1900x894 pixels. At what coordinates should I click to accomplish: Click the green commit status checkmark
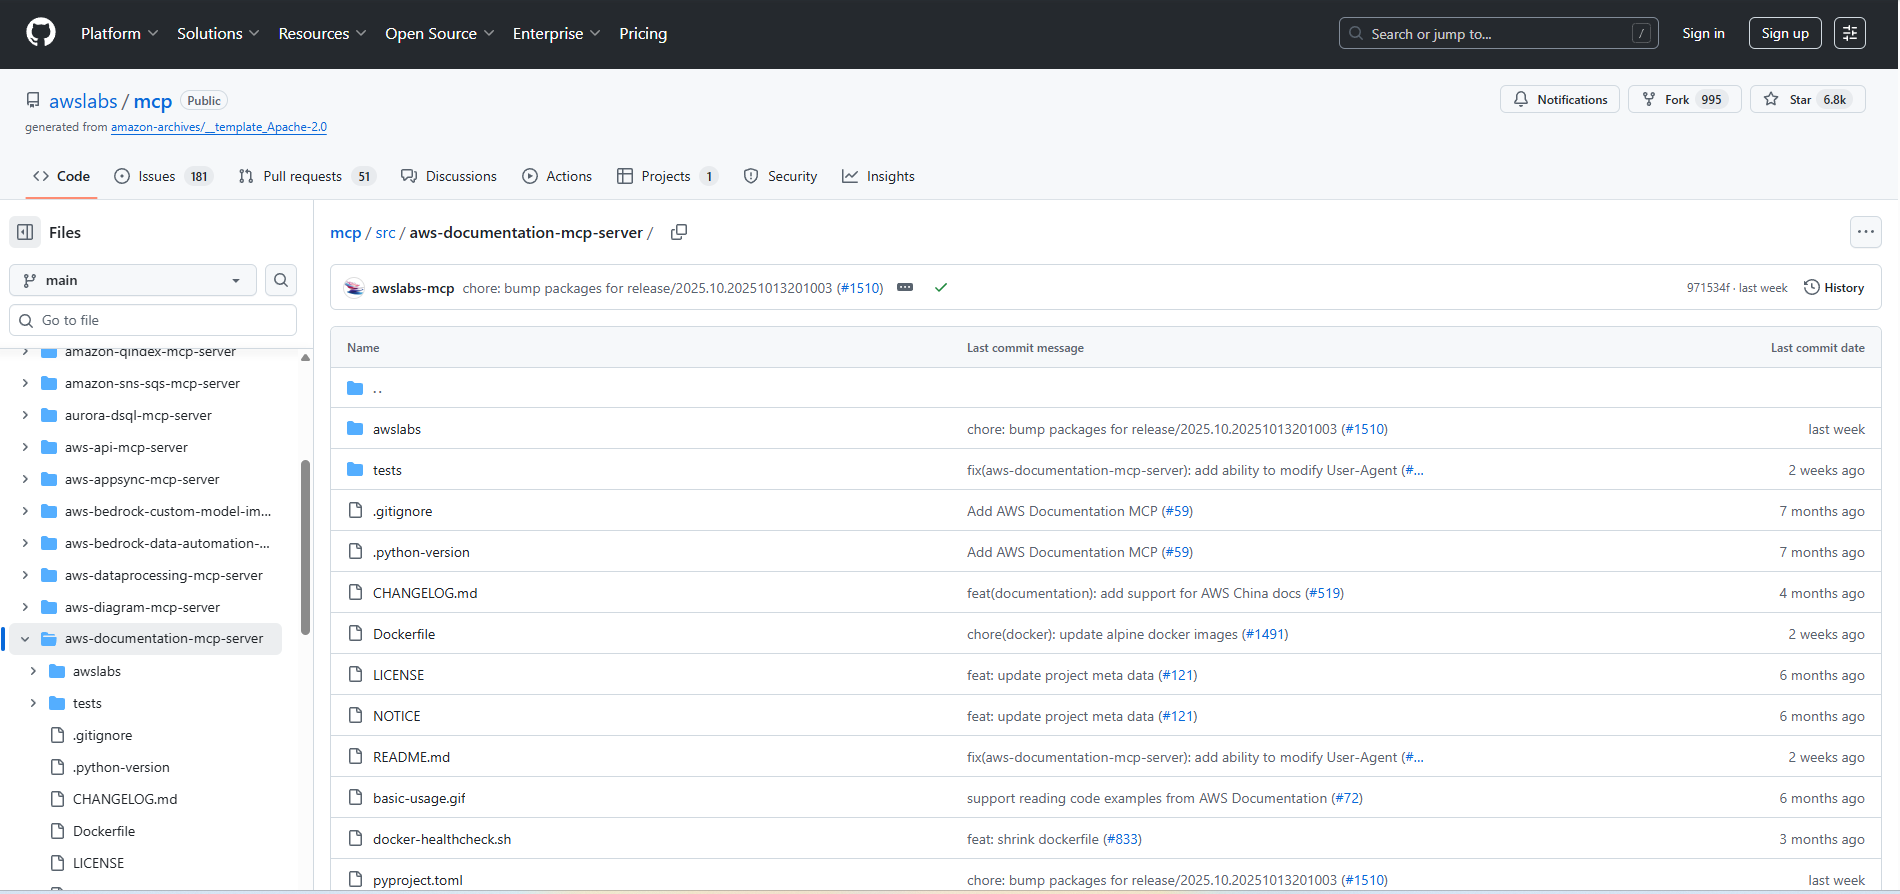click(x=940, y=288)
